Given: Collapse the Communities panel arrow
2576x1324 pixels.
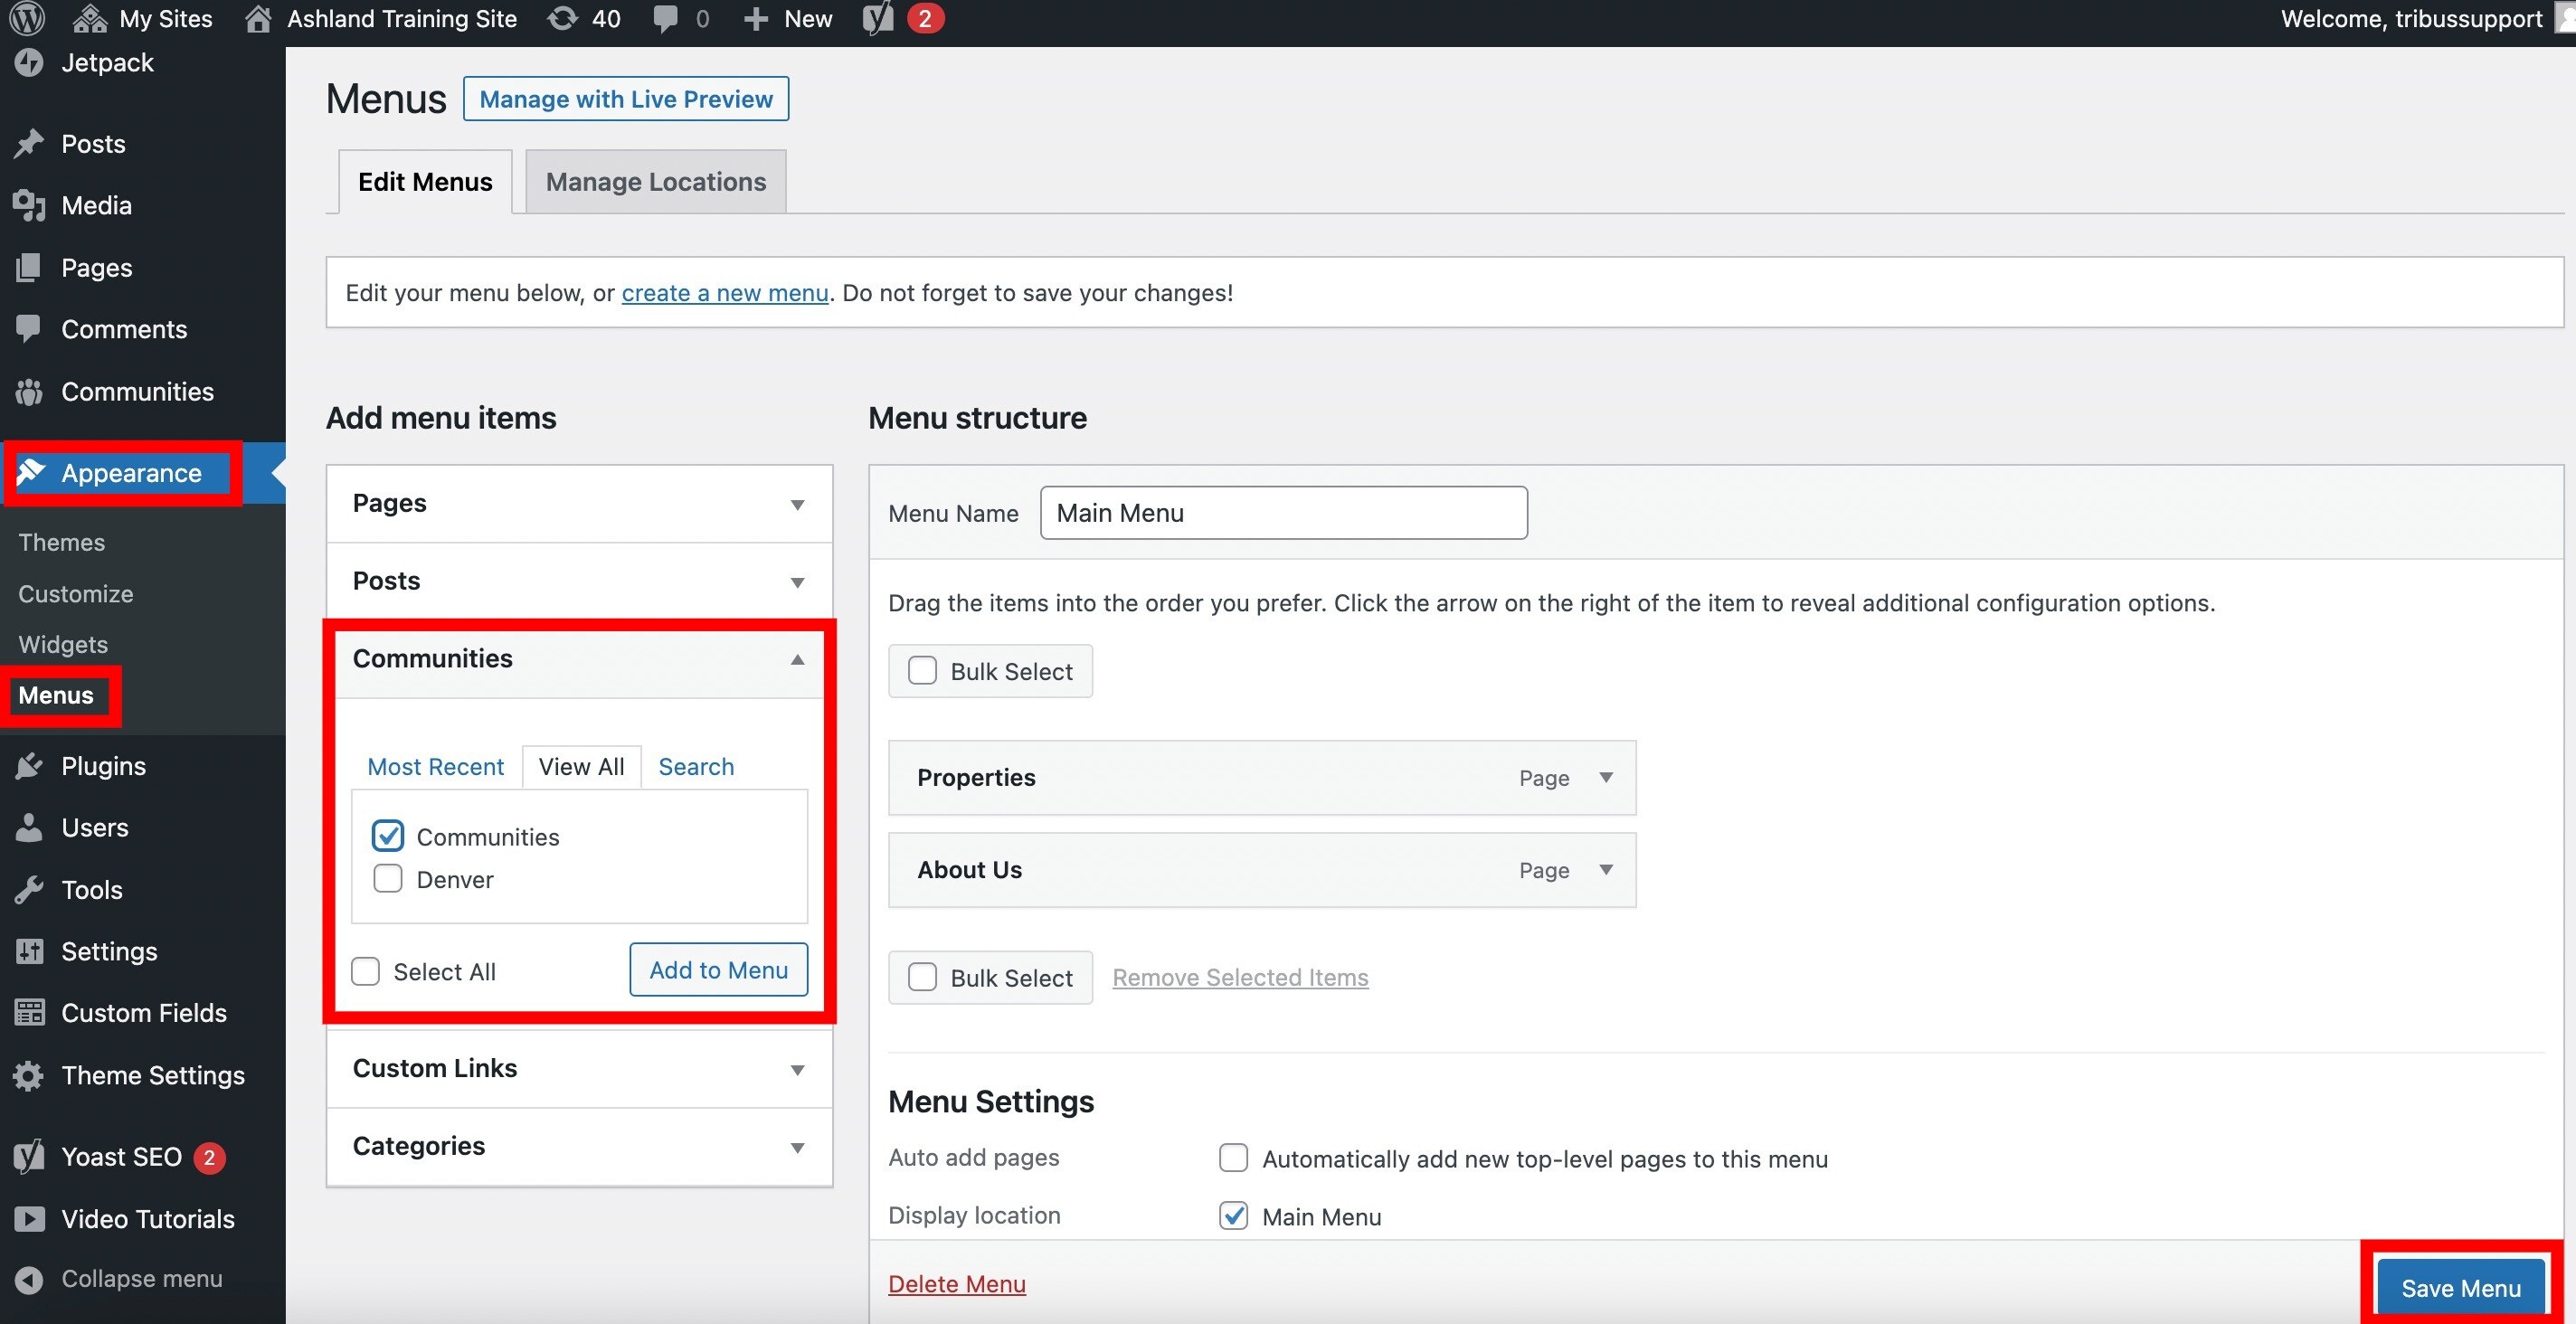Looking at the screenshot, I should (x=797, y=659).
